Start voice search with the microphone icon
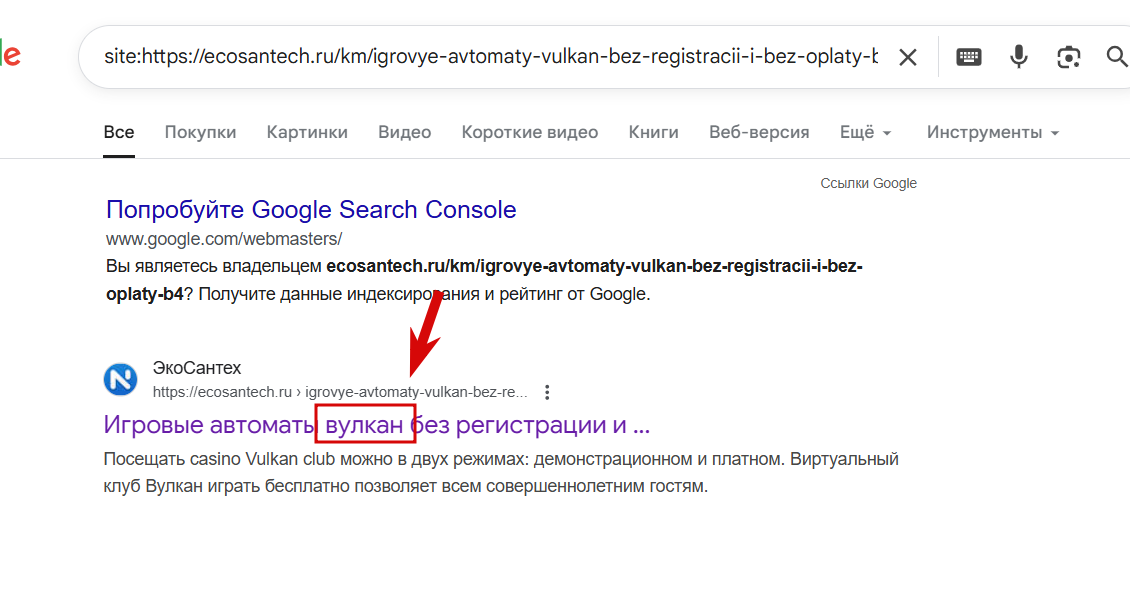 (1018, 56)
